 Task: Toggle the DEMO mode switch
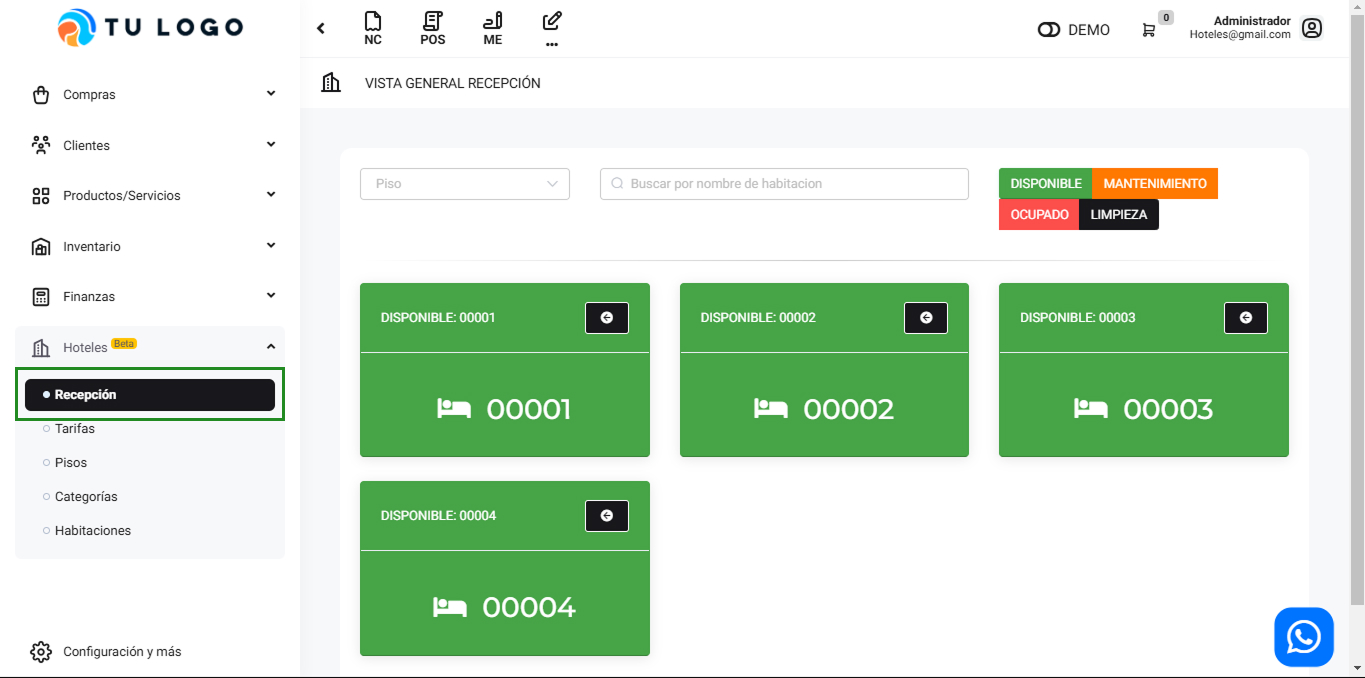(1049, 30)
